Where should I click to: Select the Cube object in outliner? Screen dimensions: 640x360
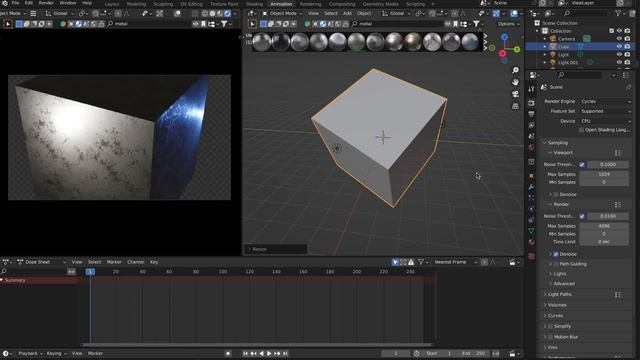564,47
